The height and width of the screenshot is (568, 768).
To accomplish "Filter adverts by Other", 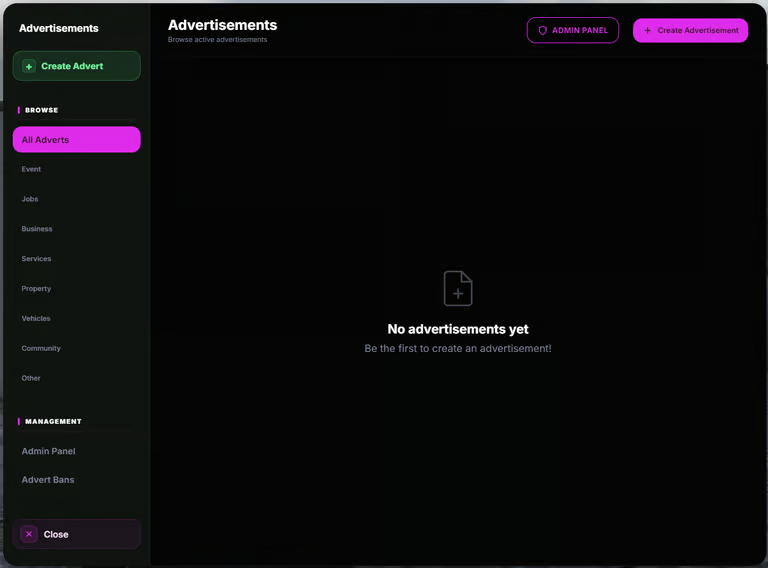I will (x=76, y=379).
